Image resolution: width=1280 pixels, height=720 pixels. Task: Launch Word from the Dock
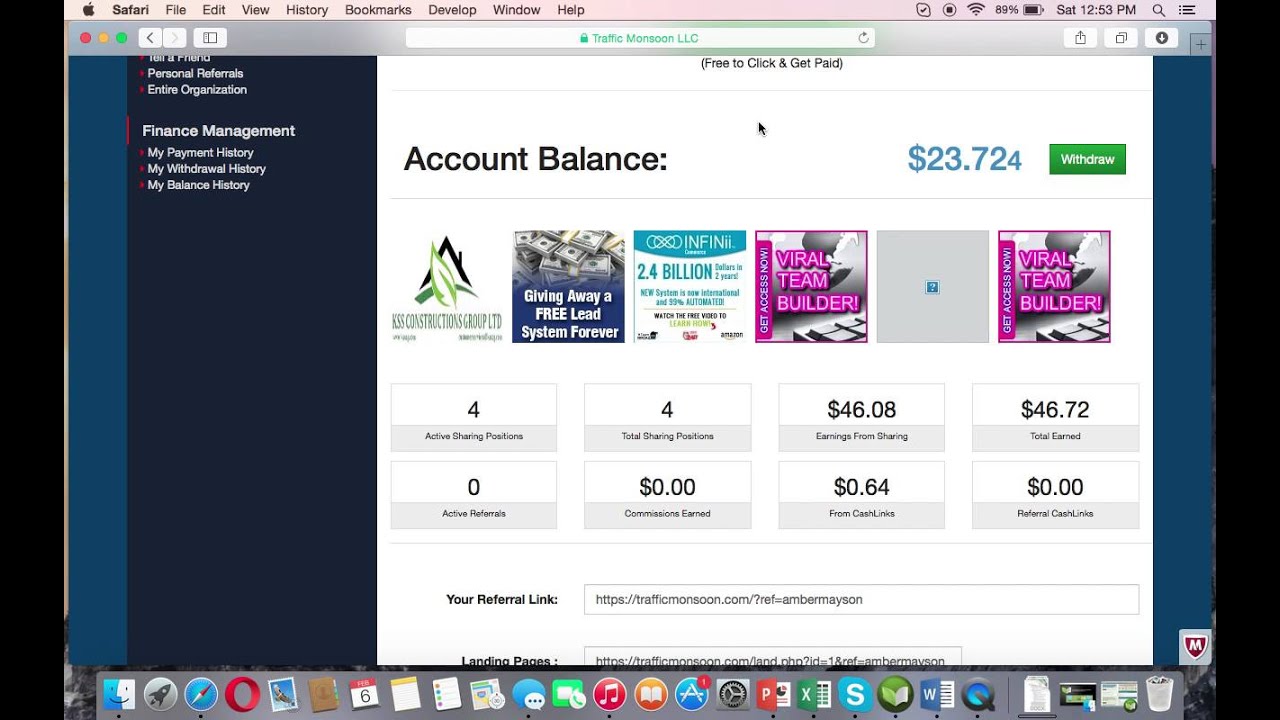(x=937, y=694)
